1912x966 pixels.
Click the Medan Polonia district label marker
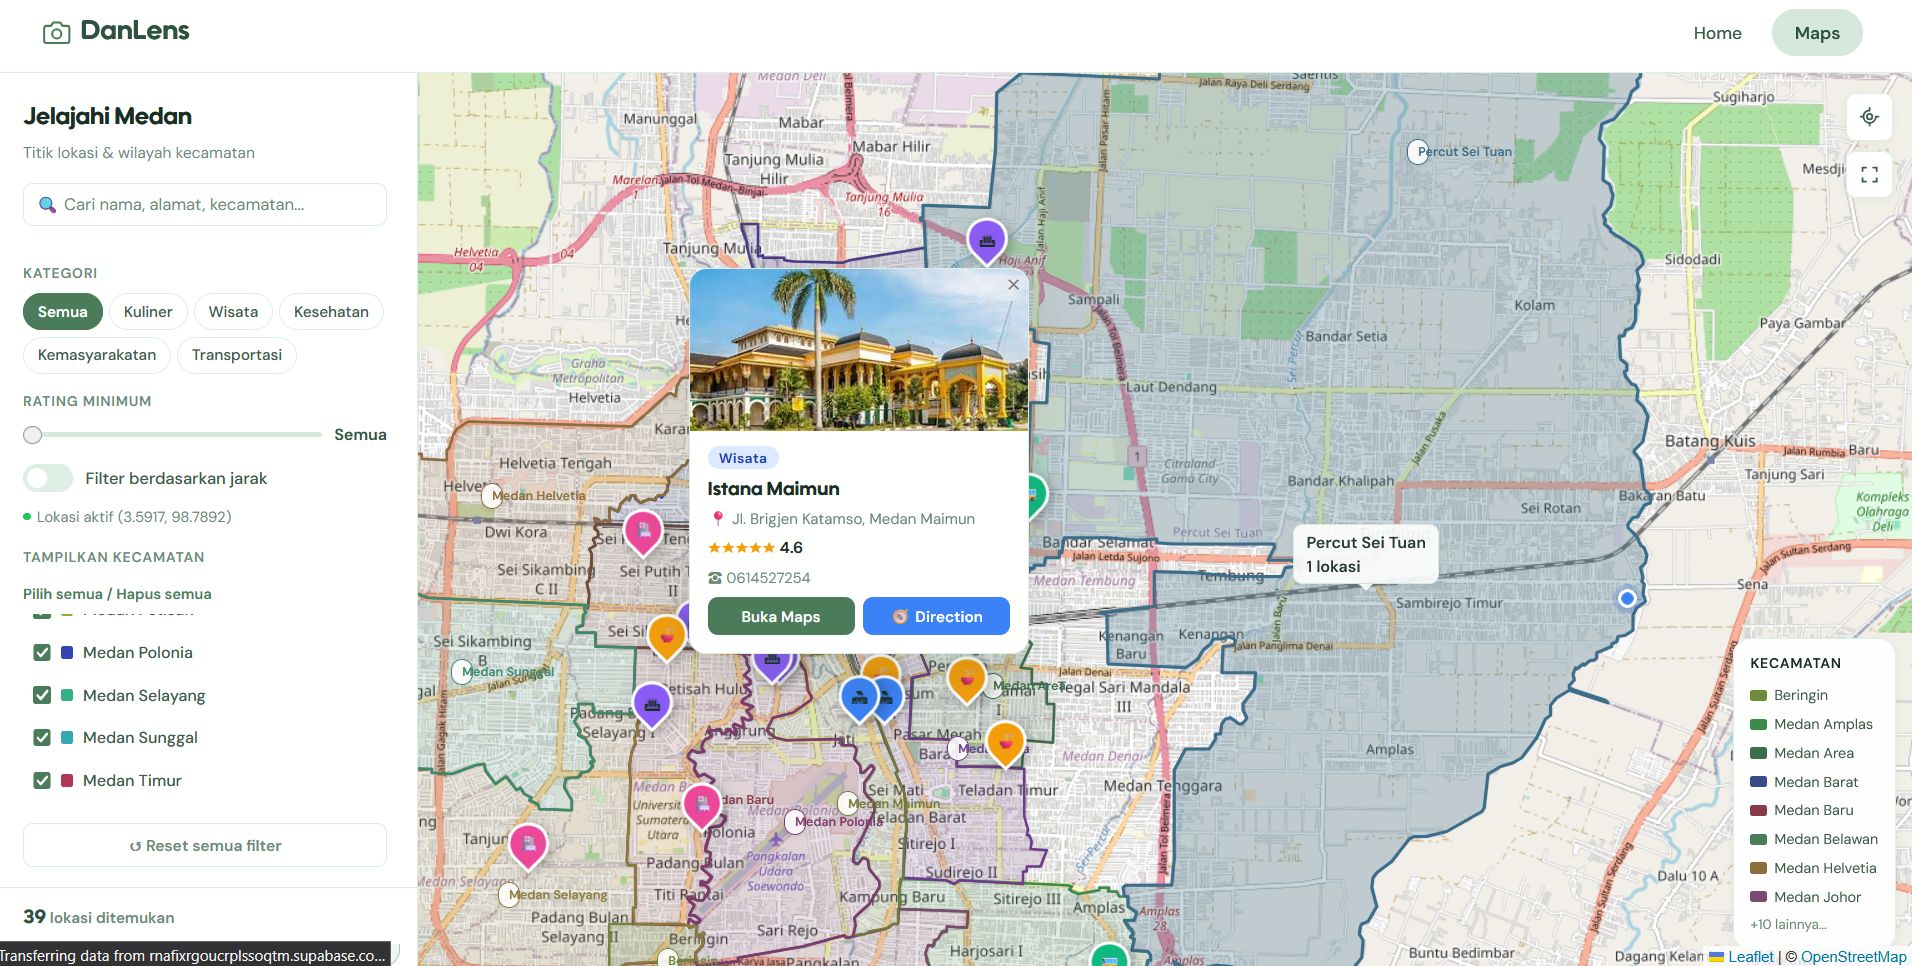click(795, 822)
